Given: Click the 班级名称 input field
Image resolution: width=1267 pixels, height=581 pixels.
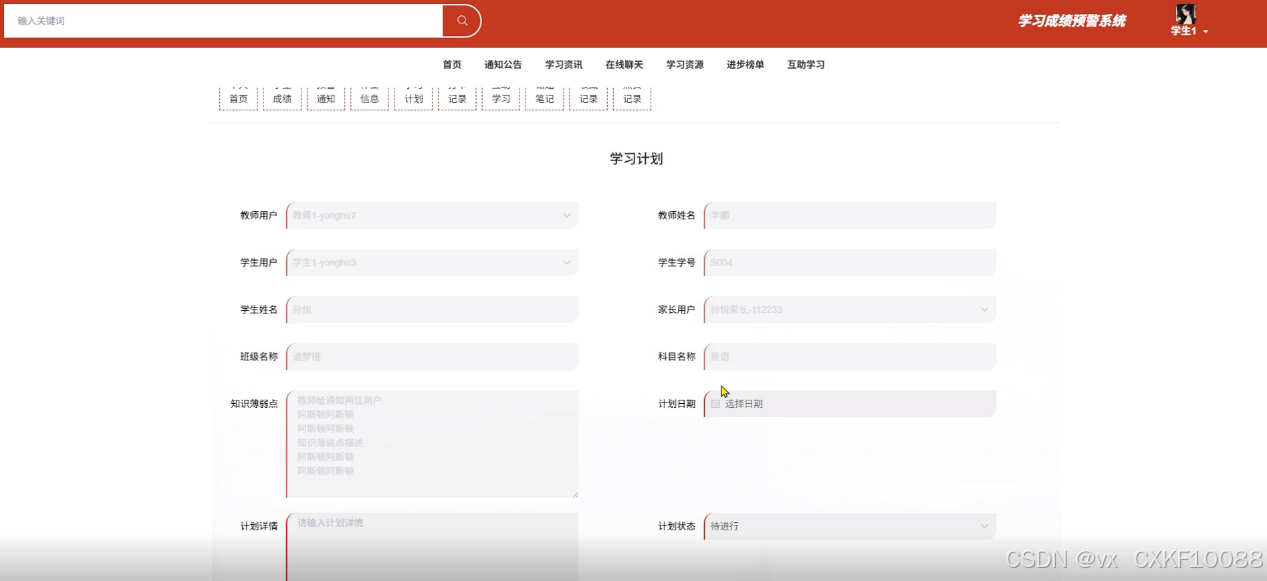Looking at the screenshot, I should click(432, 356).
